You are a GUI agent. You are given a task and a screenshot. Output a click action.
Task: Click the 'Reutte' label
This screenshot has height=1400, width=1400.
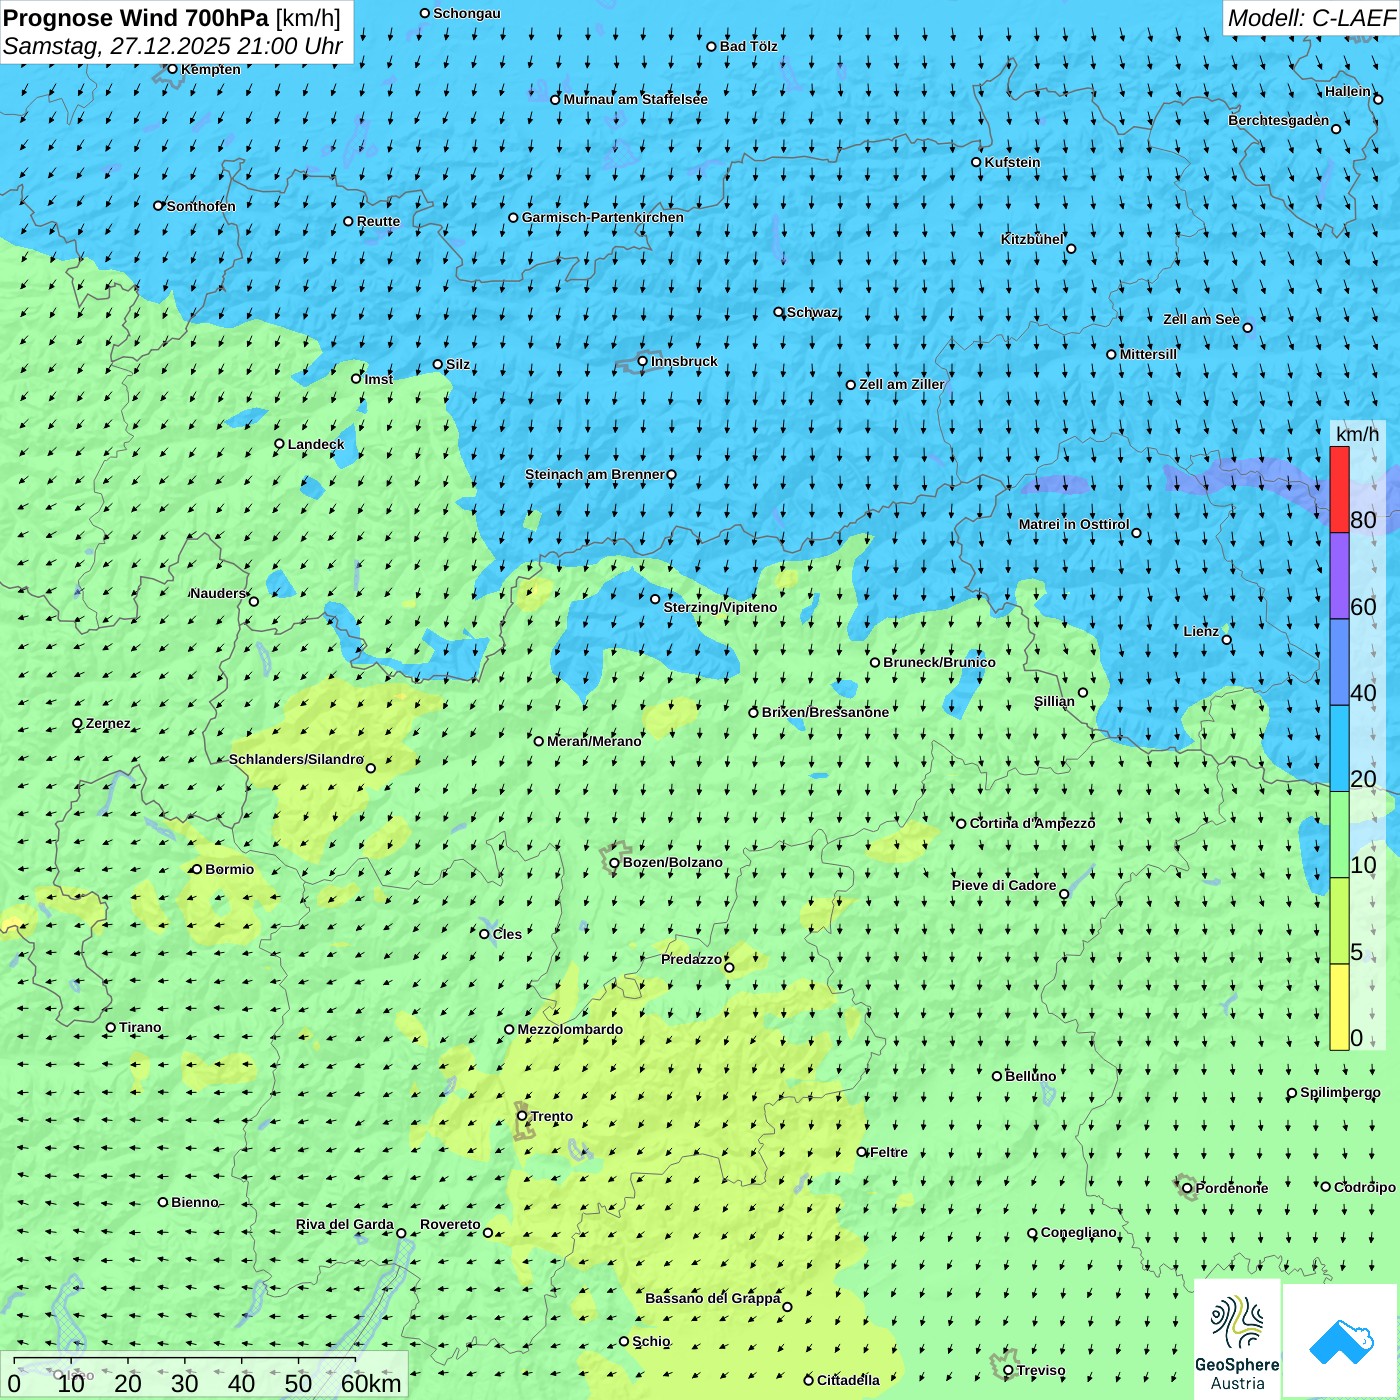pos(378,221)
